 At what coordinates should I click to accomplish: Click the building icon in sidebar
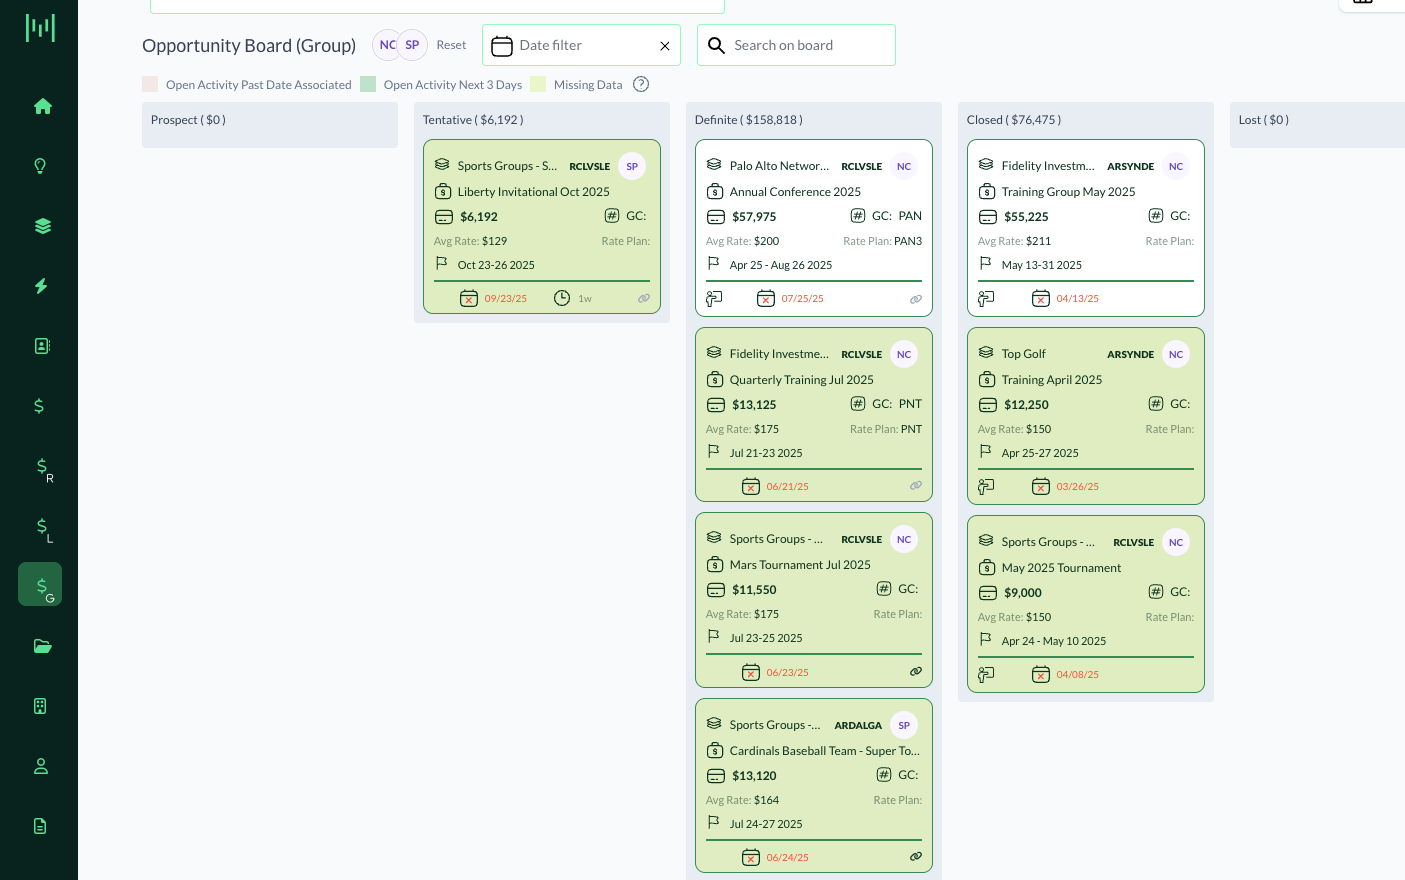click(40, 706)
